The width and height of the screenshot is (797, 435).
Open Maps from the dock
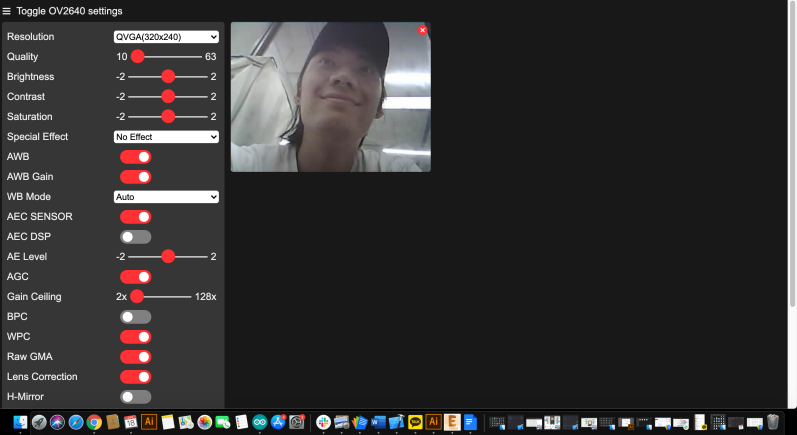click(186, 422)
